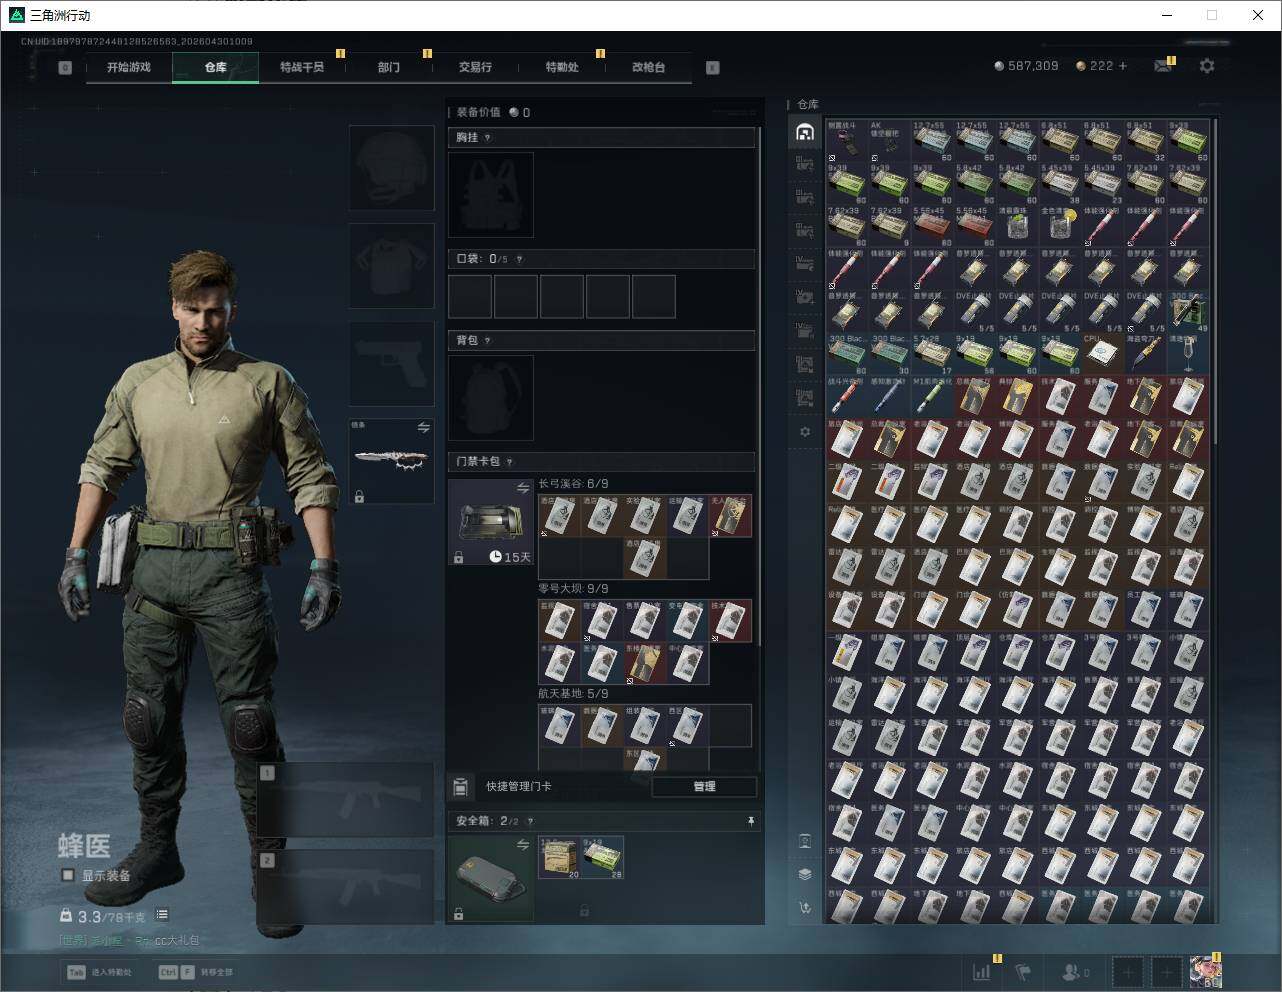Screen dimensions: 1282x992
Task: Click the body armor equipment slot
Action: [391, 265]
